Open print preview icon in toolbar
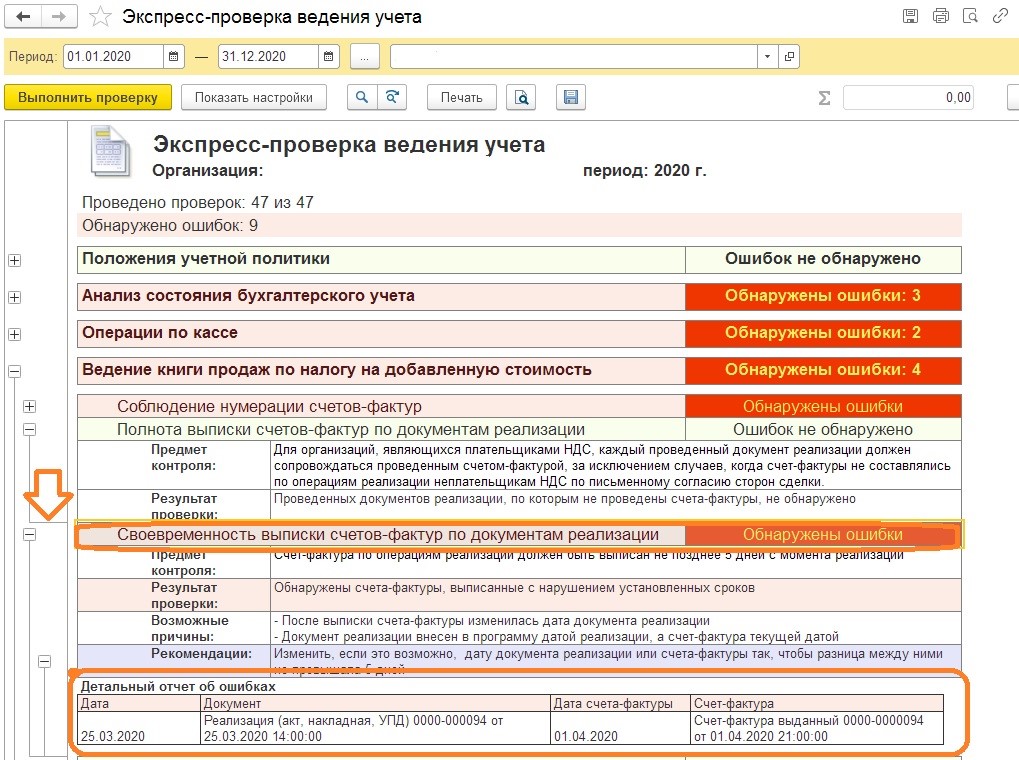This screenshot has width=1019, height=760. 521,98
